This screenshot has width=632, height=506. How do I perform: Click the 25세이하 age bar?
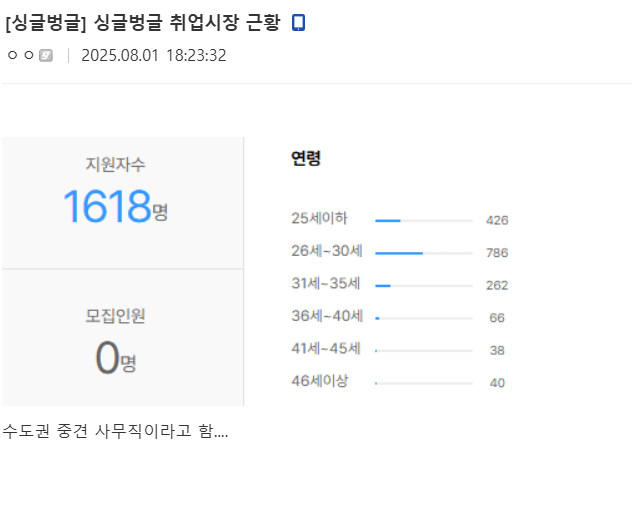[388, 220]
